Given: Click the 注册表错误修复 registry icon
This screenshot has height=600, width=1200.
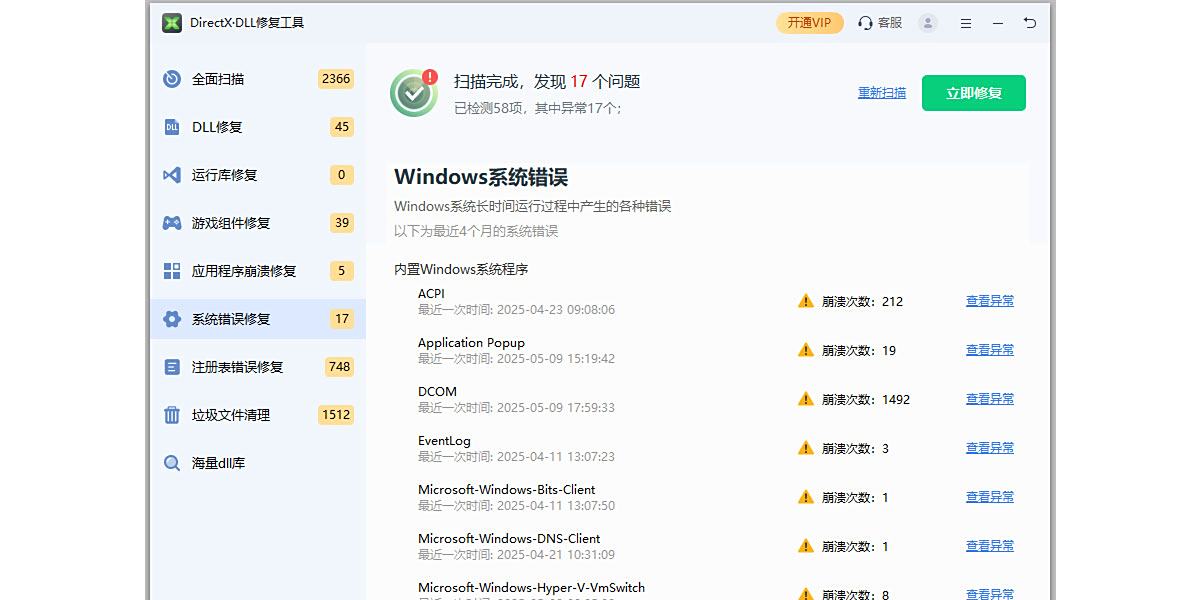Looking at the screenshot, I should point(172,367).
